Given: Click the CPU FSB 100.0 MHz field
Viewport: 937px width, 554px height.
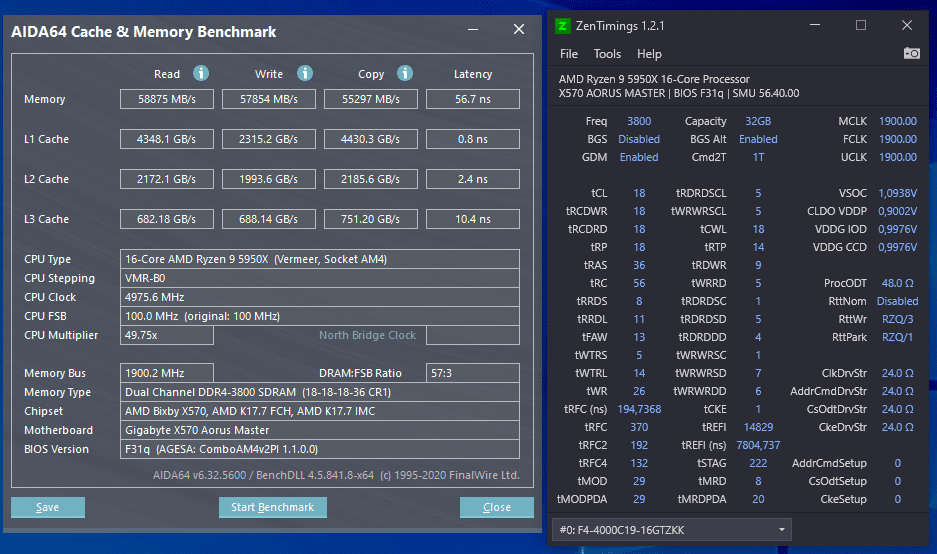Looking at the screenshot, I should (320, 317).
